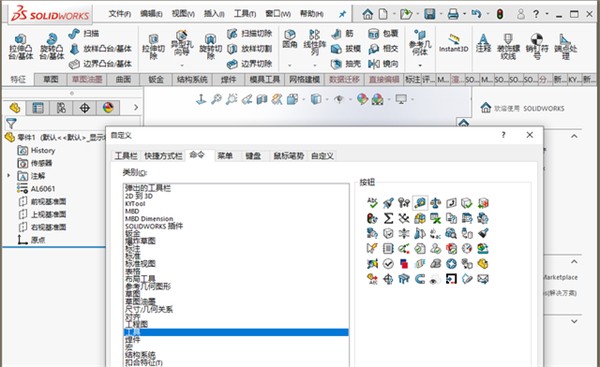Image resolution: width=600 pixels, height=367 pixels.
Task: Select 前视基准面 in the feature tree
Action: pyautogui.click(x=42, y=201)
